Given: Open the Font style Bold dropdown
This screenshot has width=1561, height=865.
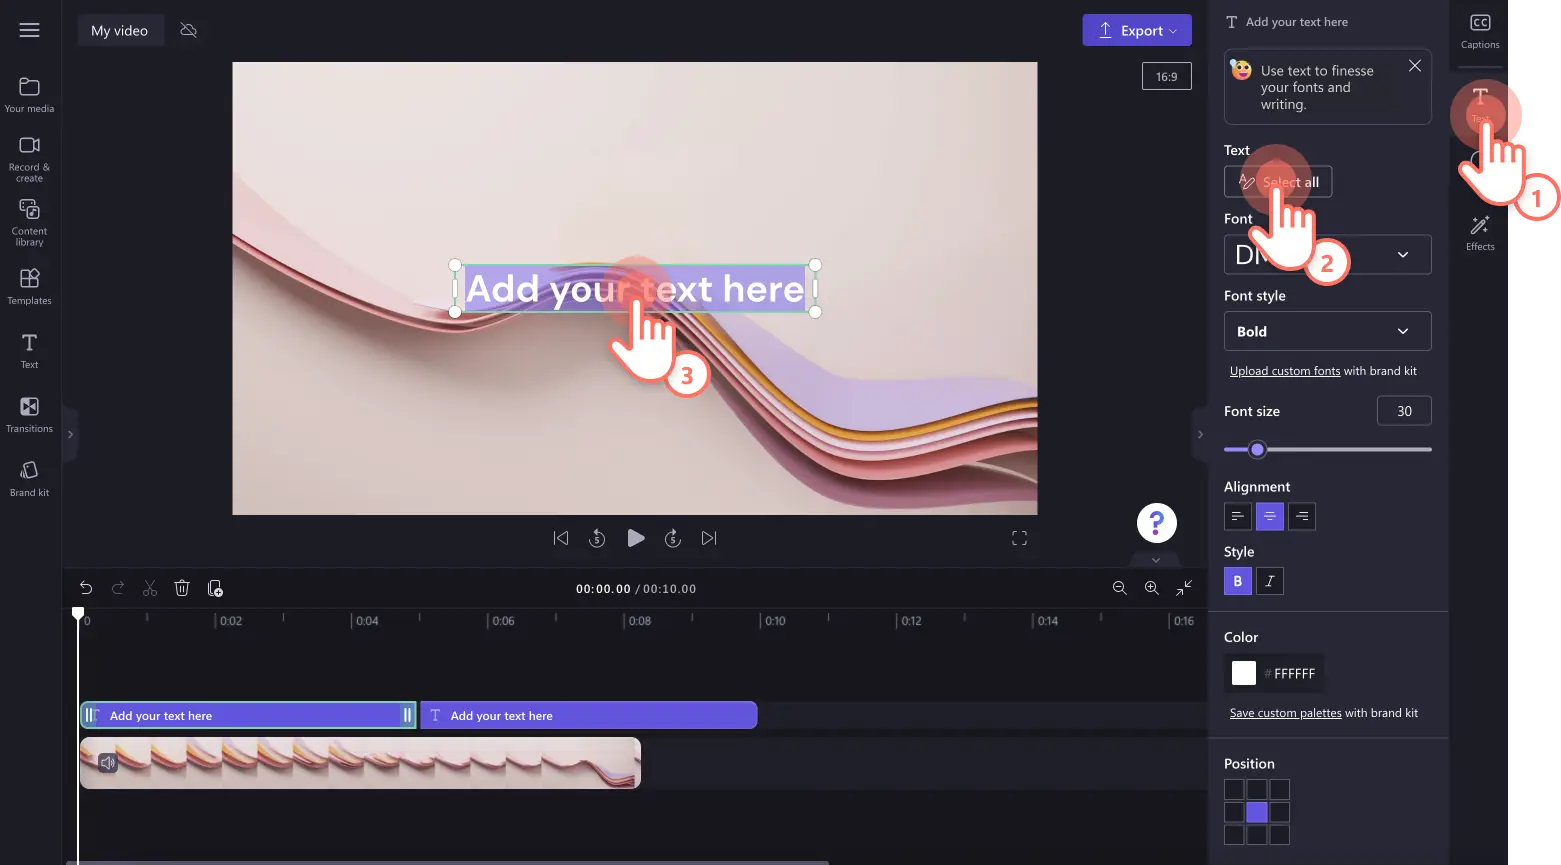Looking at the screenshot, I should [x=1327, y=331].
